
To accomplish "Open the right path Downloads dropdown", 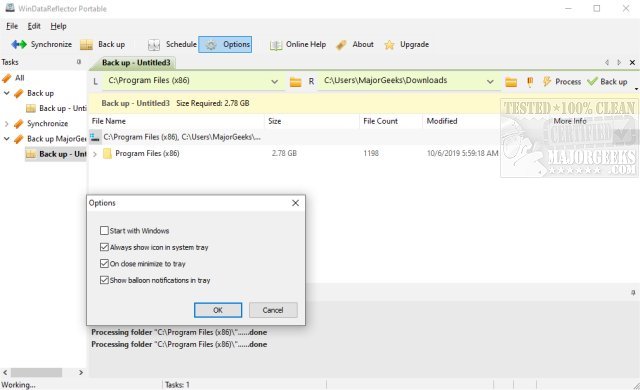I will [x=490, y=82].
